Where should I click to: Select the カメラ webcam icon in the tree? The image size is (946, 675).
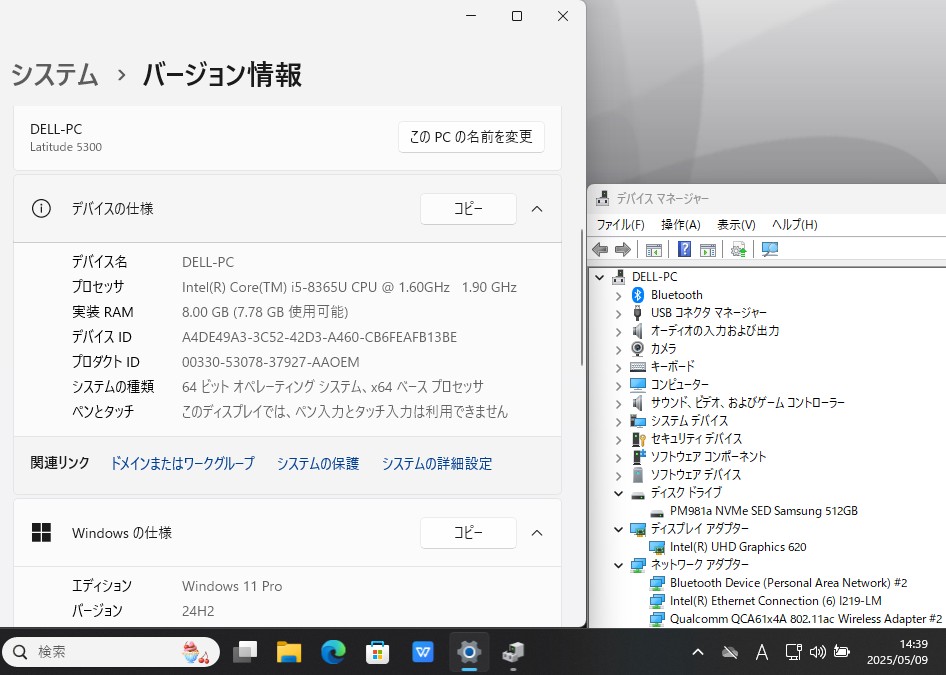[x=638, y=349]
